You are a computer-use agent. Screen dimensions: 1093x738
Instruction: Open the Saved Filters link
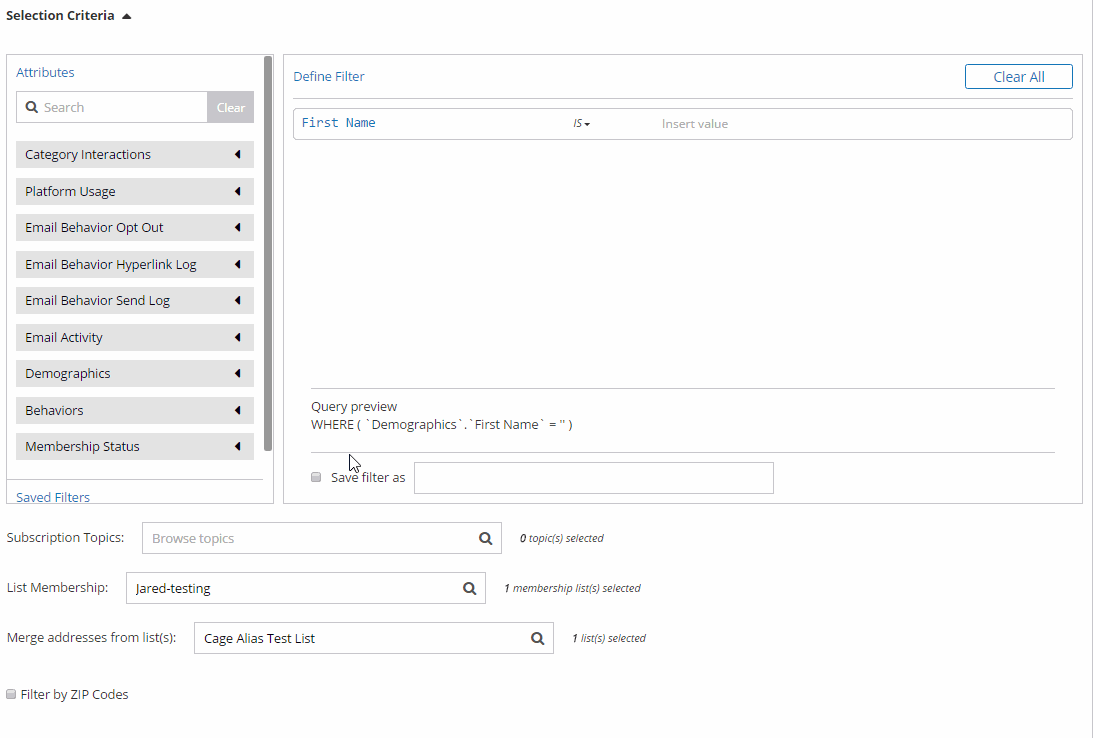tap(53, 497)
